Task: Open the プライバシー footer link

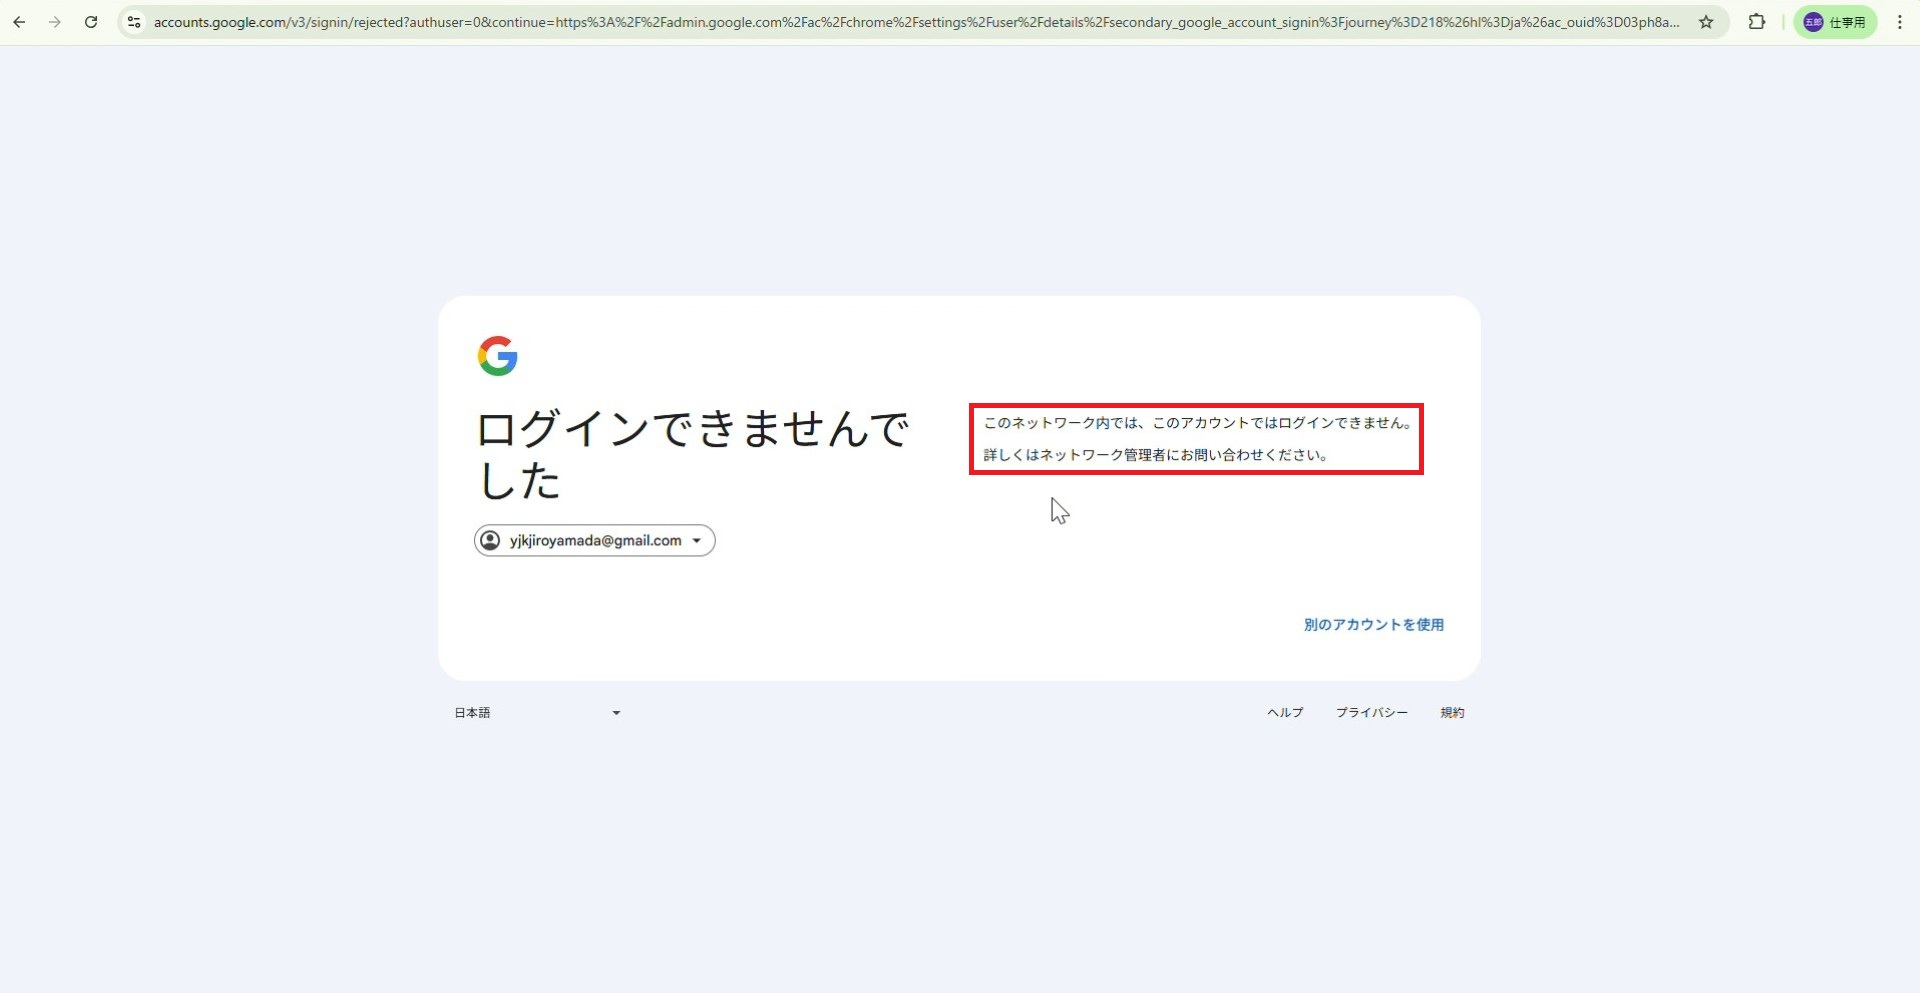Action: click(x=1371, y=713)
